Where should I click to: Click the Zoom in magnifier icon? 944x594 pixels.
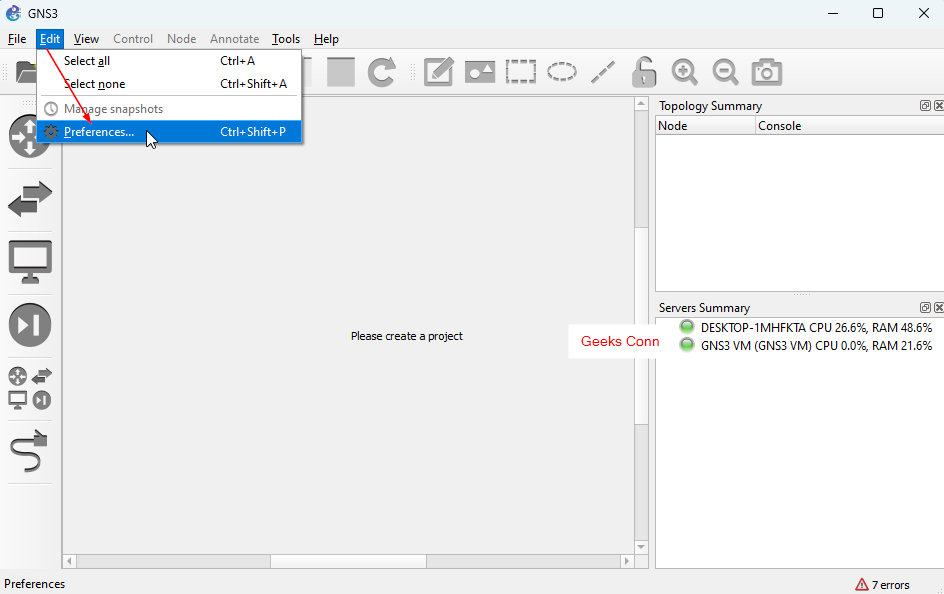[685, 72]
